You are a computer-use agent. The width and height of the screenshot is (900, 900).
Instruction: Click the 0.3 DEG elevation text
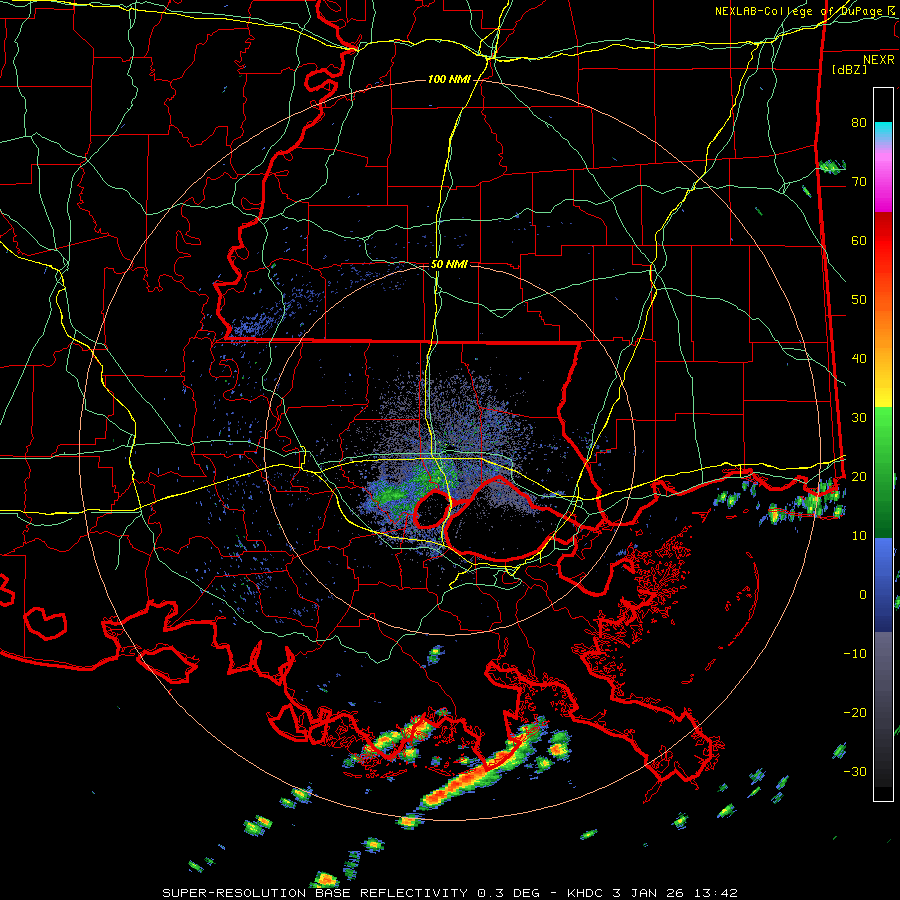(x=509, y=893)
